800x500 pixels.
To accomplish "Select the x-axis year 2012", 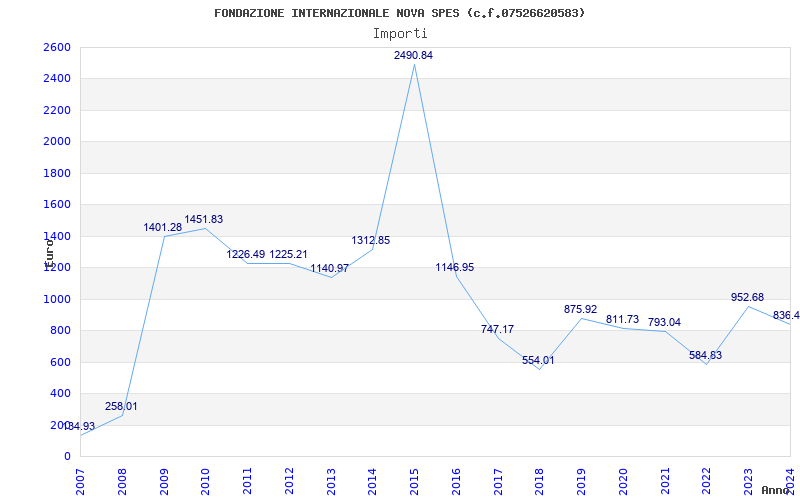I will tap(289, 482).
